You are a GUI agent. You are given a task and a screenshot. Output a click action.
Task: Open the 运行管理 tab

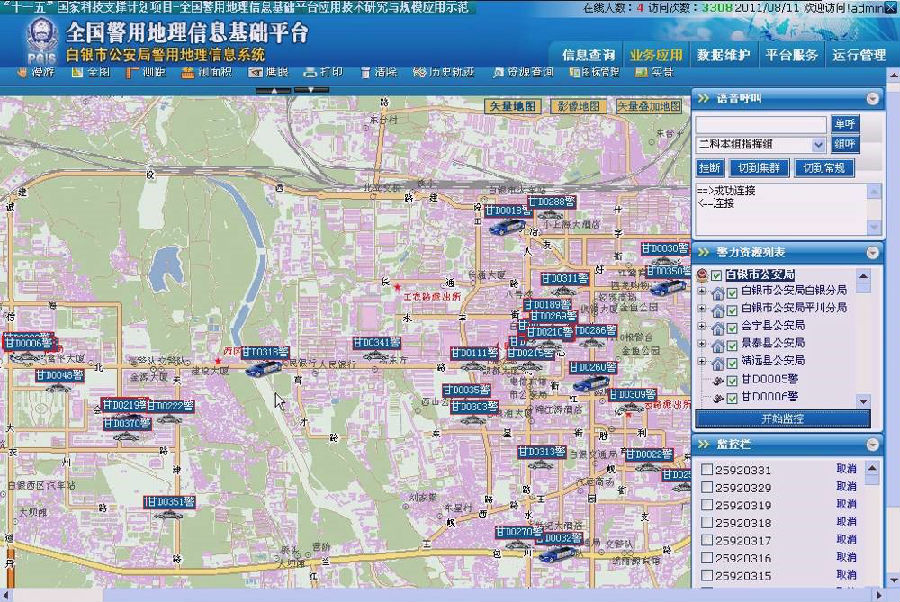pyautogui.click(x=859, y=55)
